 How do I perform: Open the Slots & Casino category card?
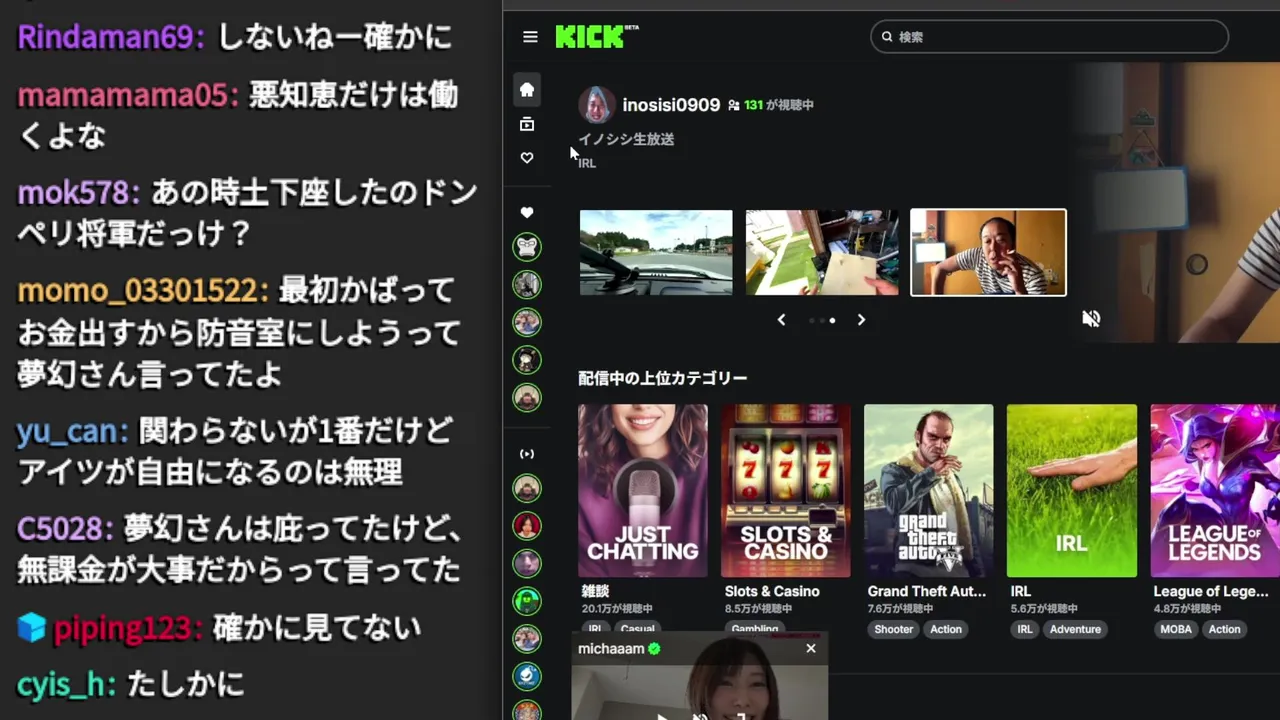(x=786, y=491)
